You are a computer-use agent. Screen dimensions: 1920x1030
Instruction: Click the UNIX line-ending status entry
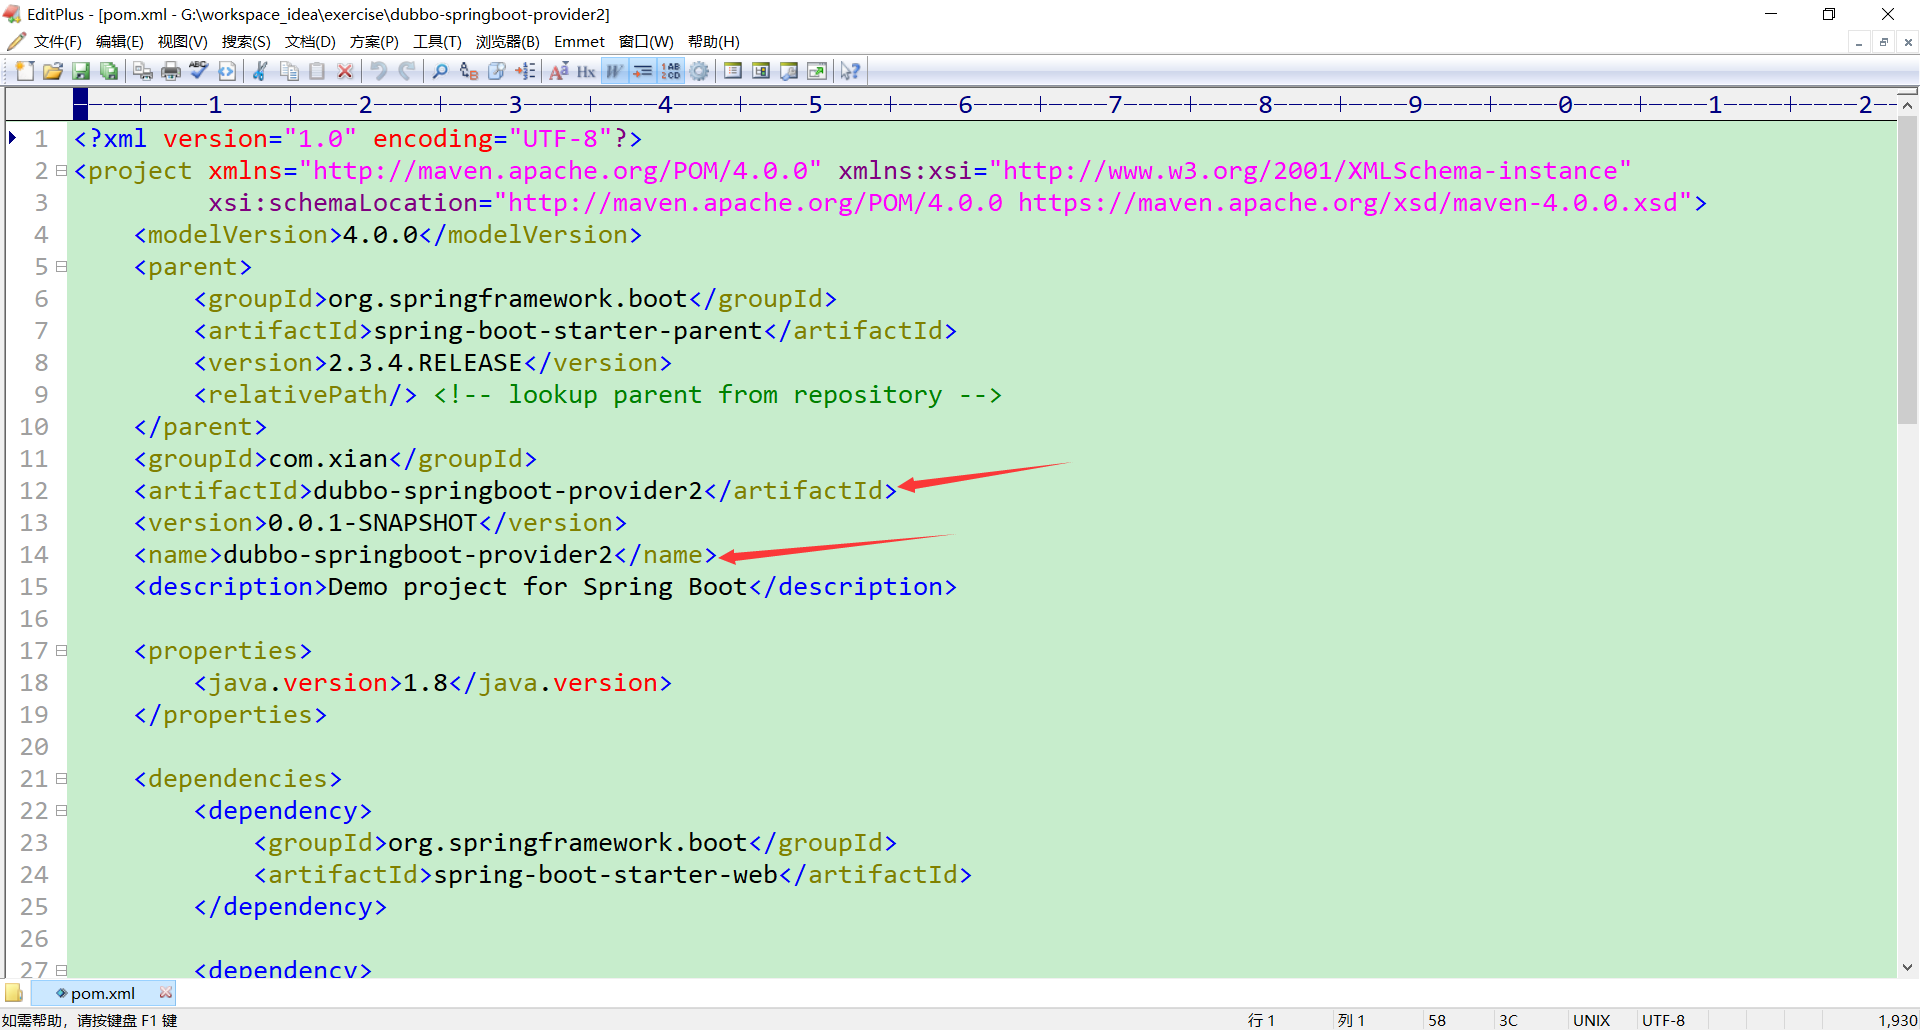tap(1591, 1020)
